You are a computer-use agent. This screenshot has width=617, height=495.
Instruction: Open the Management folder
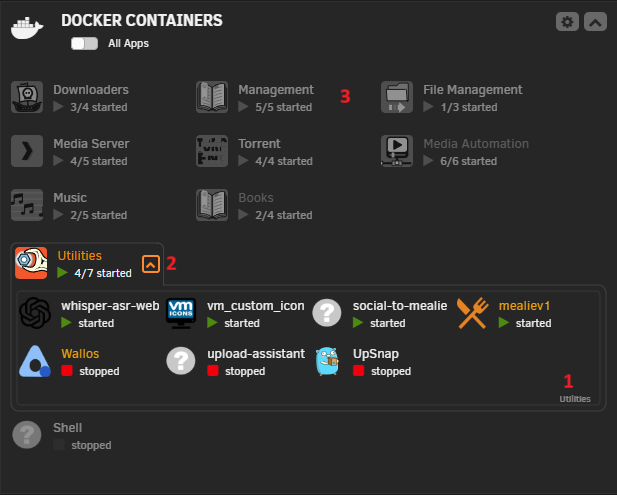[x=275, y=90]
